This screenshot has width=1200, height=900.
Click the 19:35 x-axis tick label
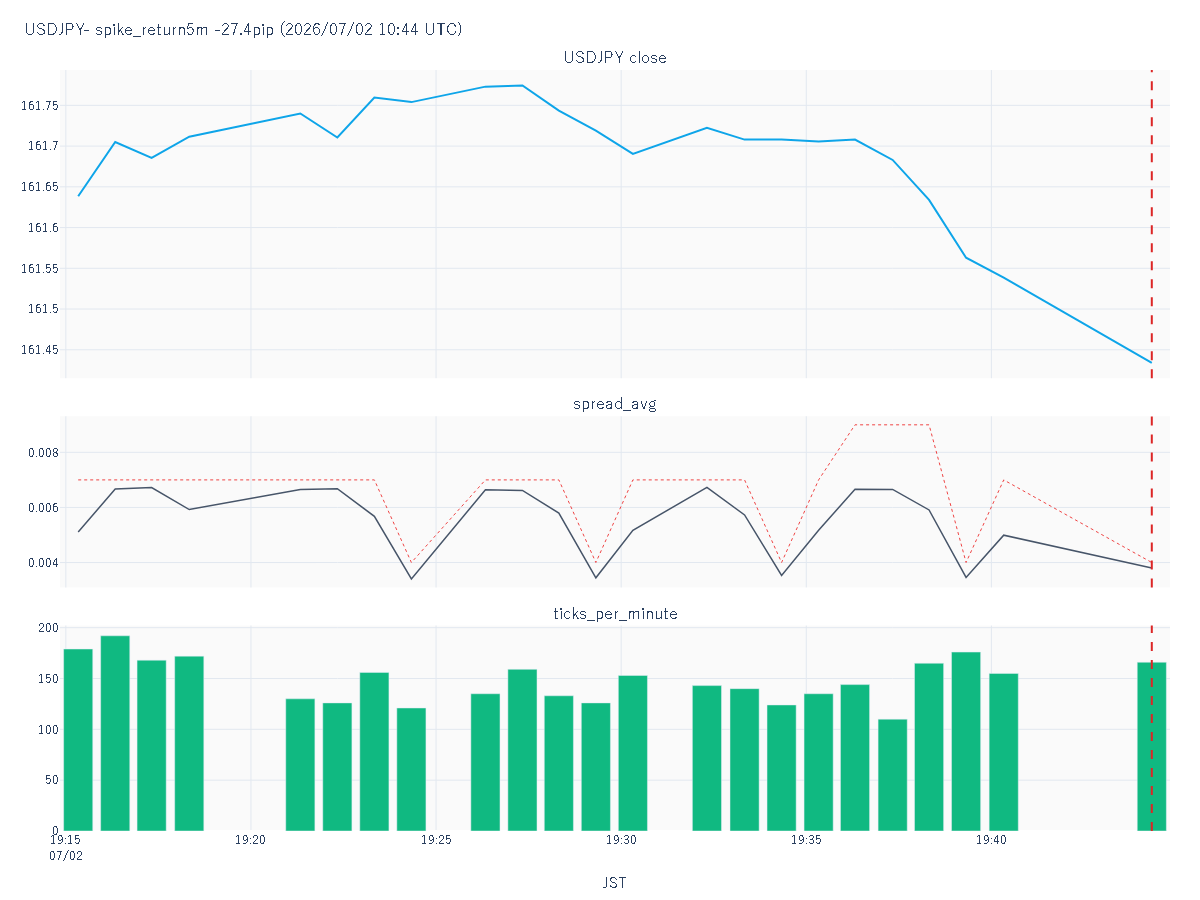pos(806,841)
